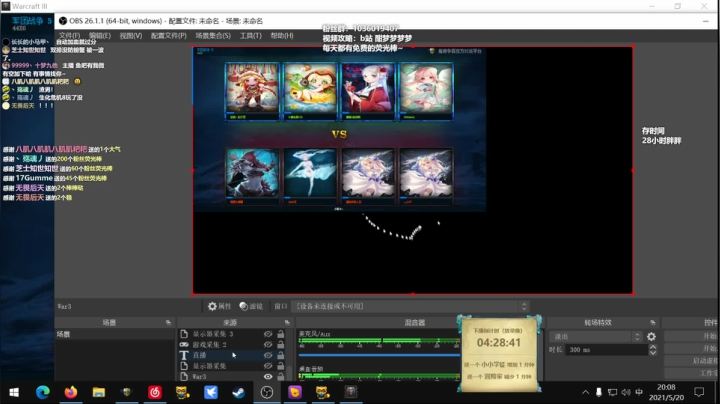Click the 启动虚拟摄像机 control button

[x=692, y=361]
